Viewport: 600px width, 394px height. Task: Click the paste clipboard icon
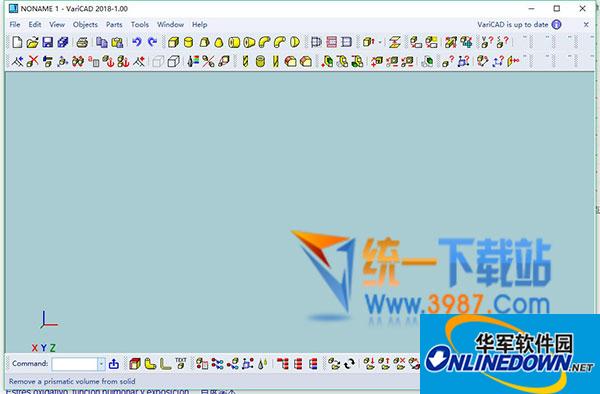tap(117, 42)
